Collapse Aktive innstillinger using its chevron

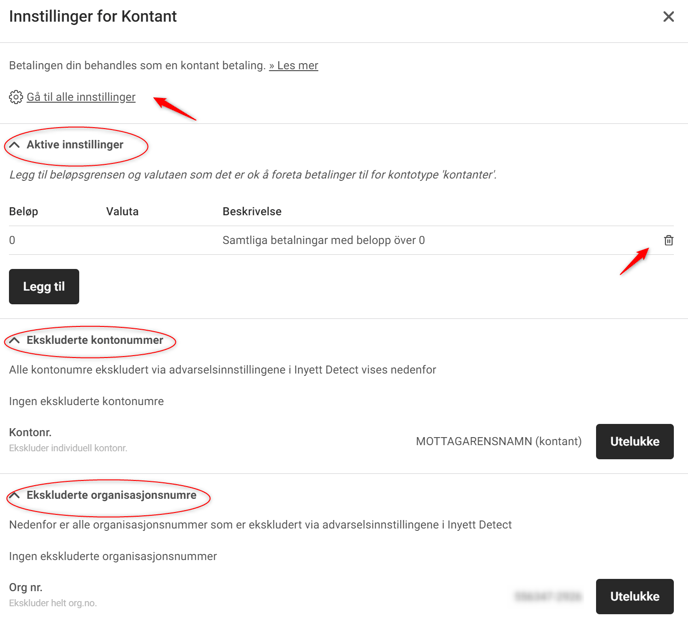(x=14, y=145)
